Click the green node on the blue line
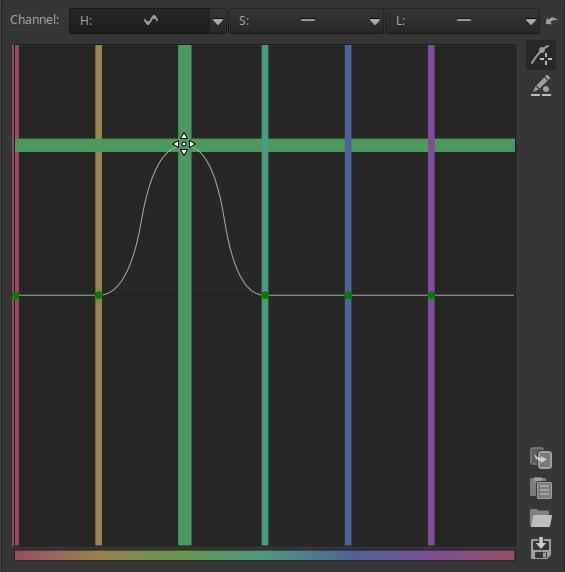This screenshot has width=565, height=572. 348,295
